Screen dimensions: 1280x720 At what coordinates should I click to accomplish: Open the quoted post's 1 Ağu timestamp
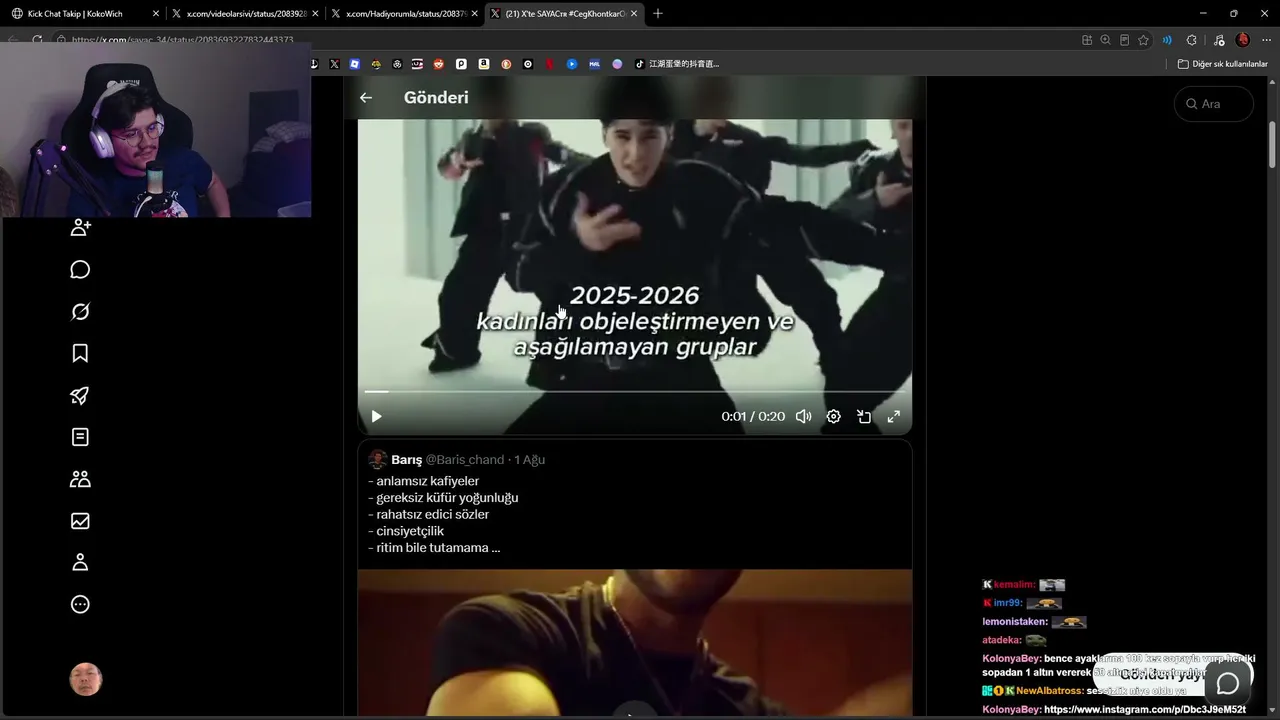(529, 460)
